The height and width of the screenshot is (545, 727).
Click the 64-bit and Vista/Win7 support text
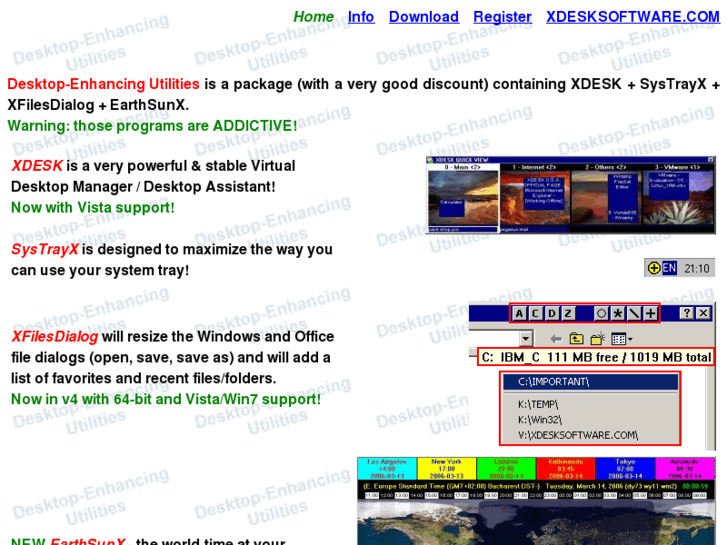pyautogui.click(x=166, y=399)
